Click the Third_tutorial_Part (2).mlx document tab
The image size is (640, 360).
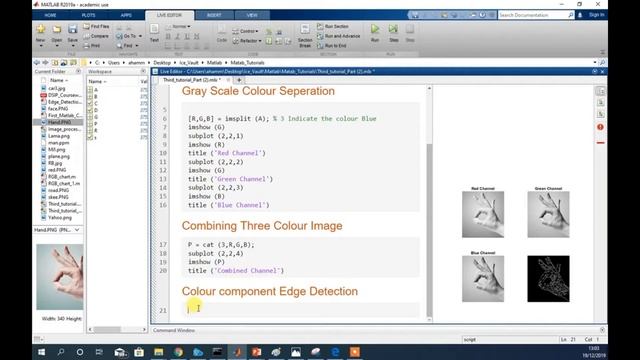click(x=191, y=80)
